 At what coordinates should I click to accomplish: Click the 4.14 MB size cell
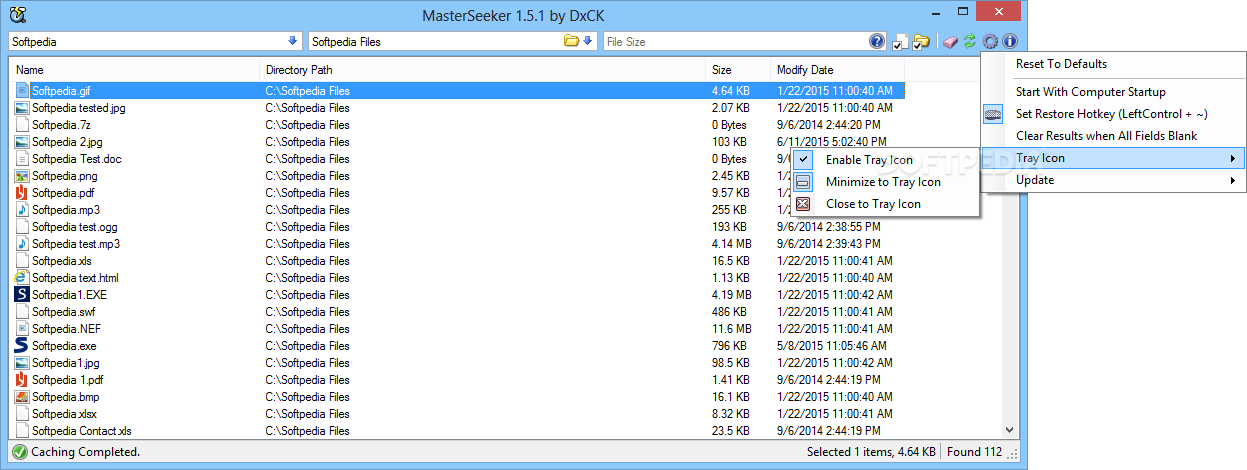tap(731, 243)
